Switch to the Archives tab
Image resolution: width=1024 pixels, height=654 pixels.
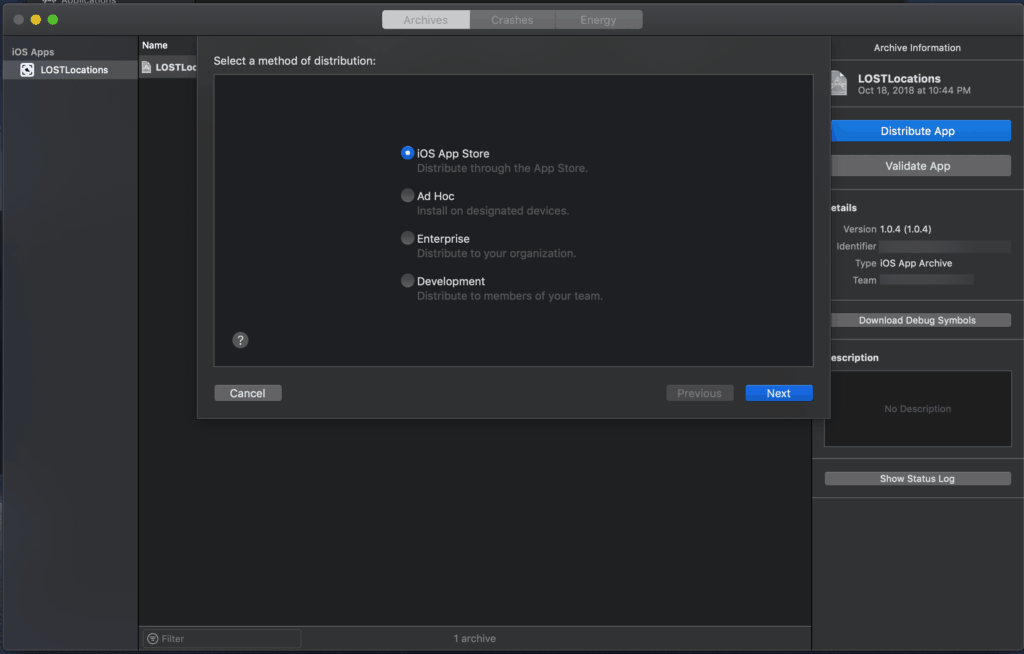pyautogui.click(x=426, y=20)
